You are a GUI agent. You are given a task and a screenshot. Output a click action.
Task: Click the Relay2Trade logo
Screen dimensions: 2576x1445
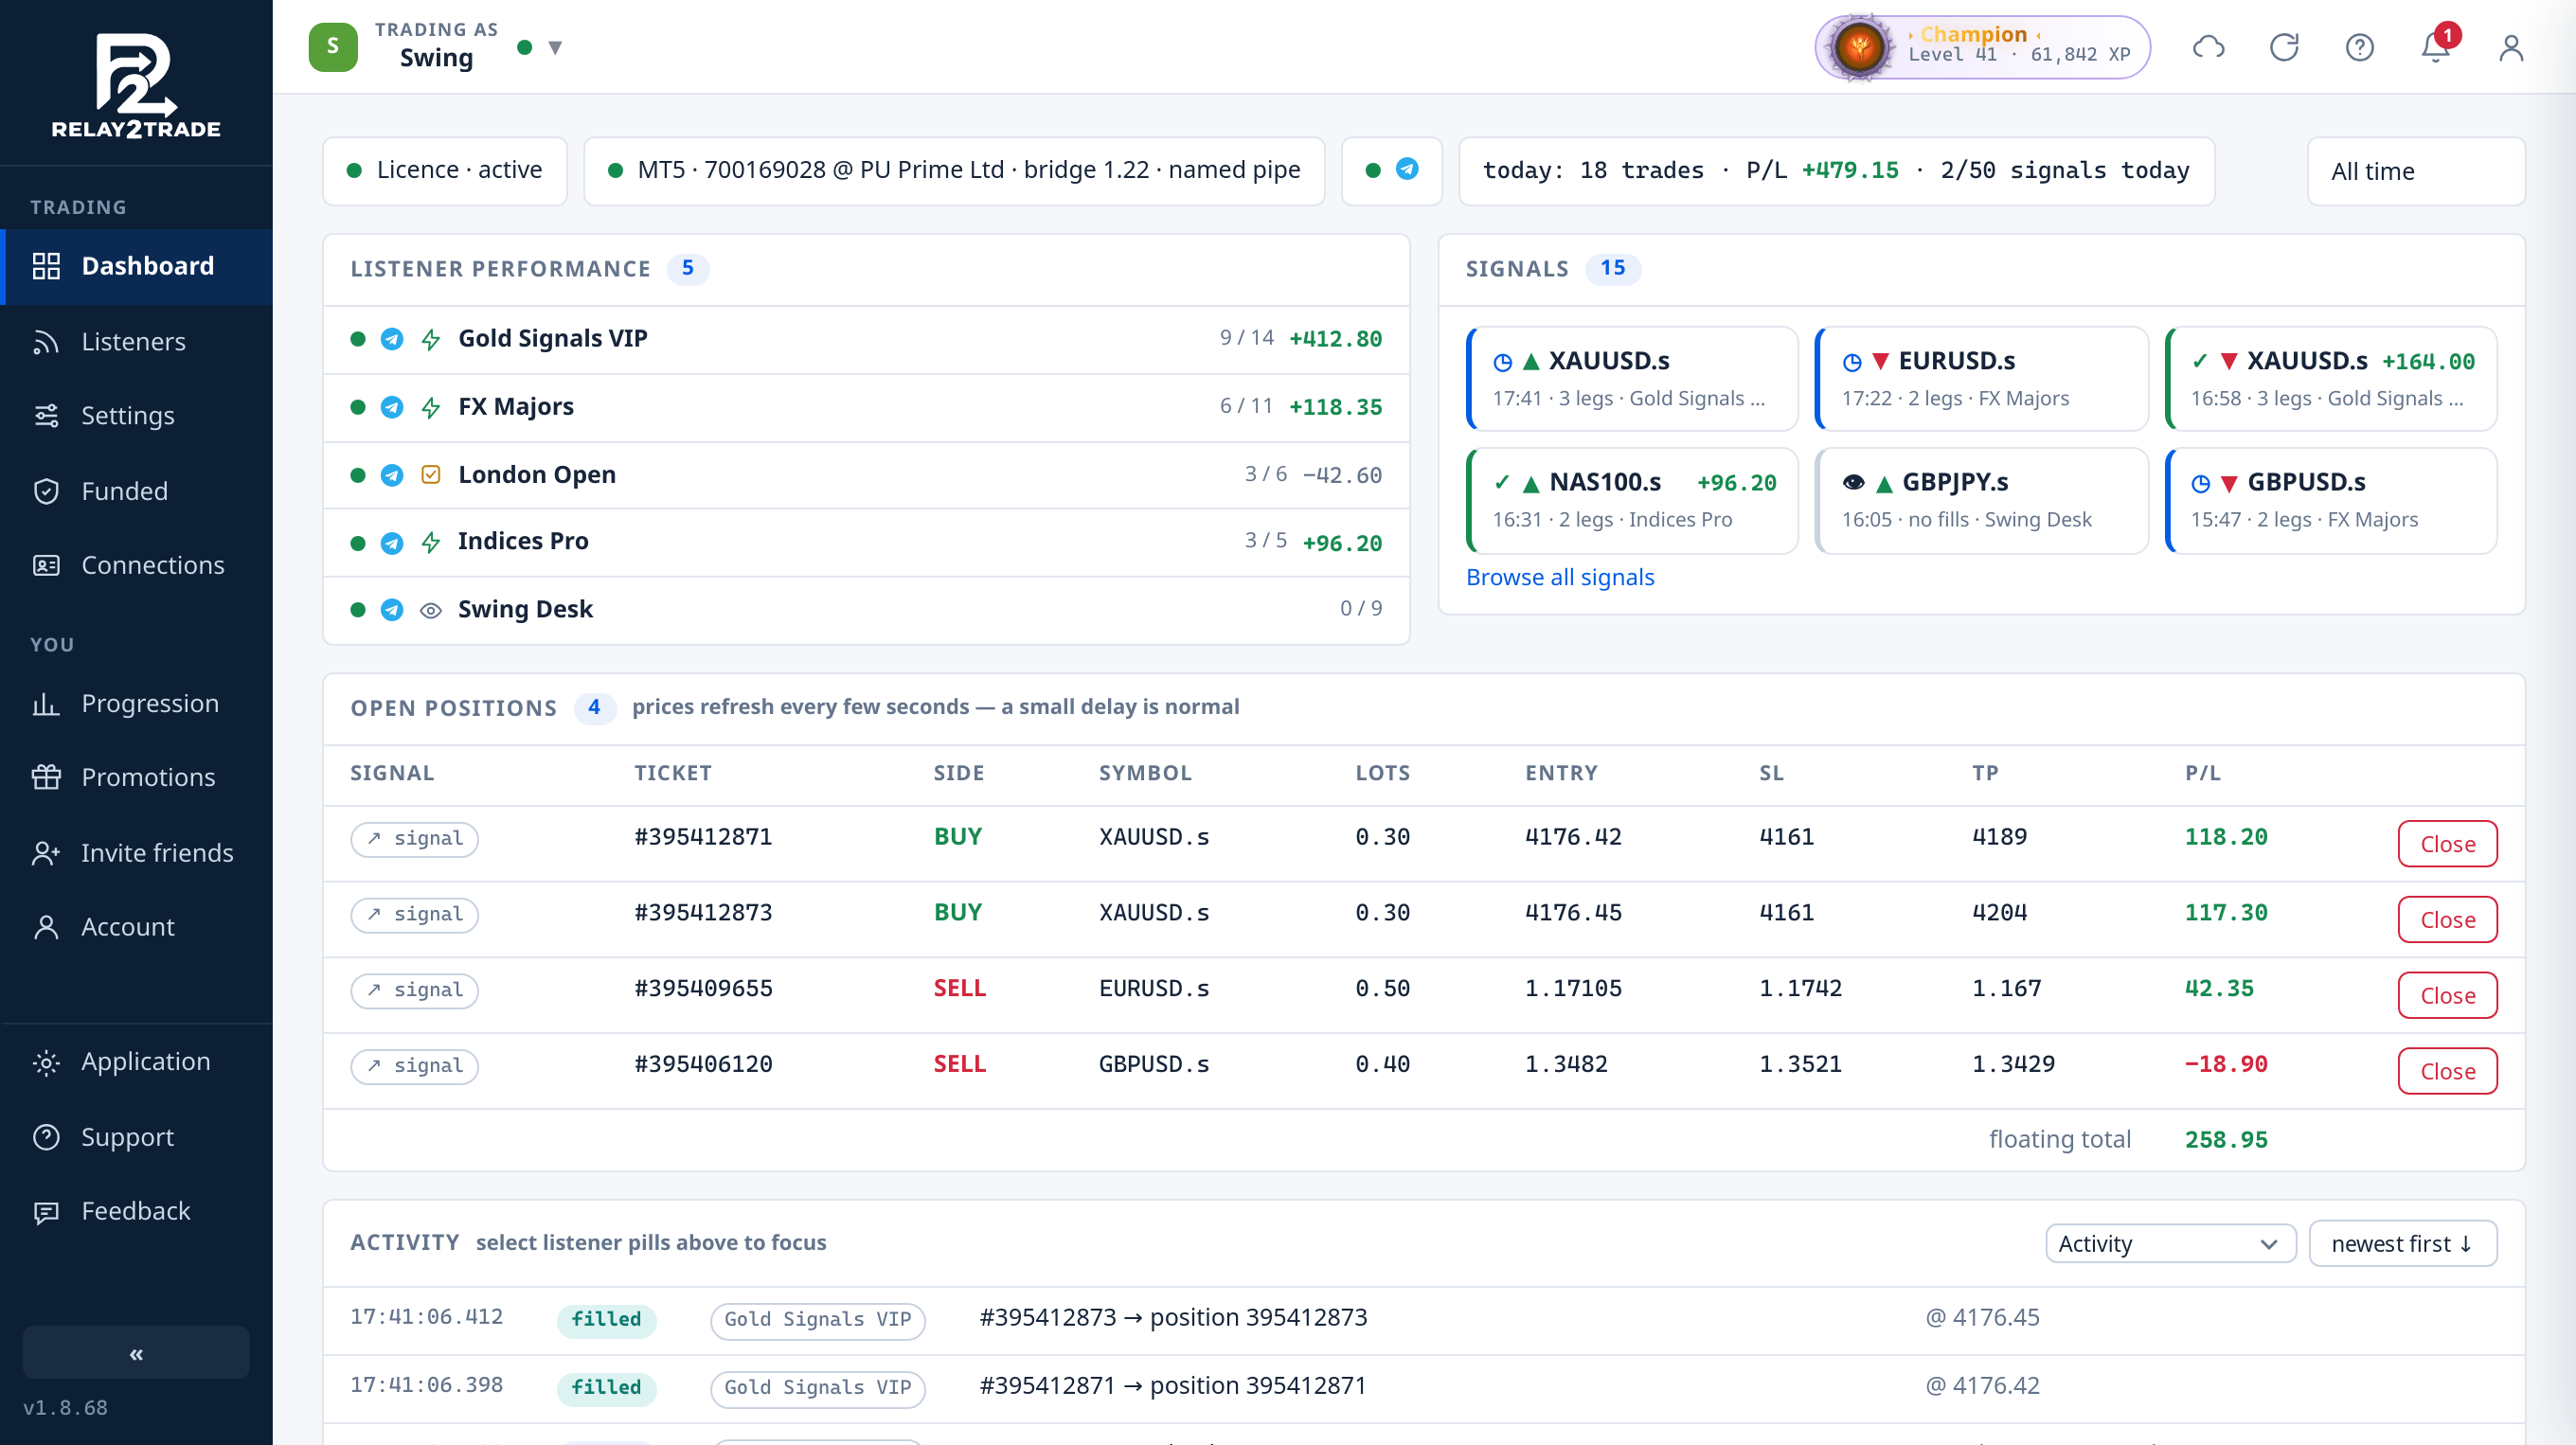(x=136, y=85)
